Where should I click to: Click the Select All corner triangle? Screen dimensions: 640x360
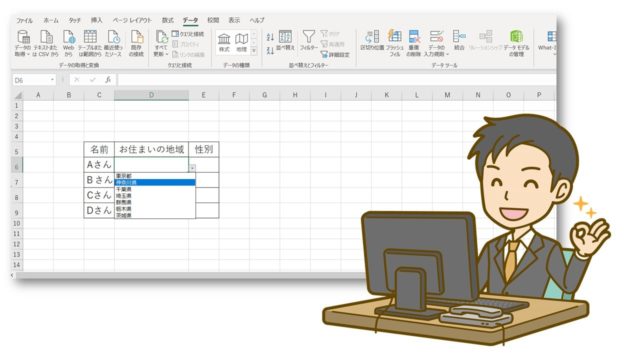pyautogui.click(x=18, y=95)
